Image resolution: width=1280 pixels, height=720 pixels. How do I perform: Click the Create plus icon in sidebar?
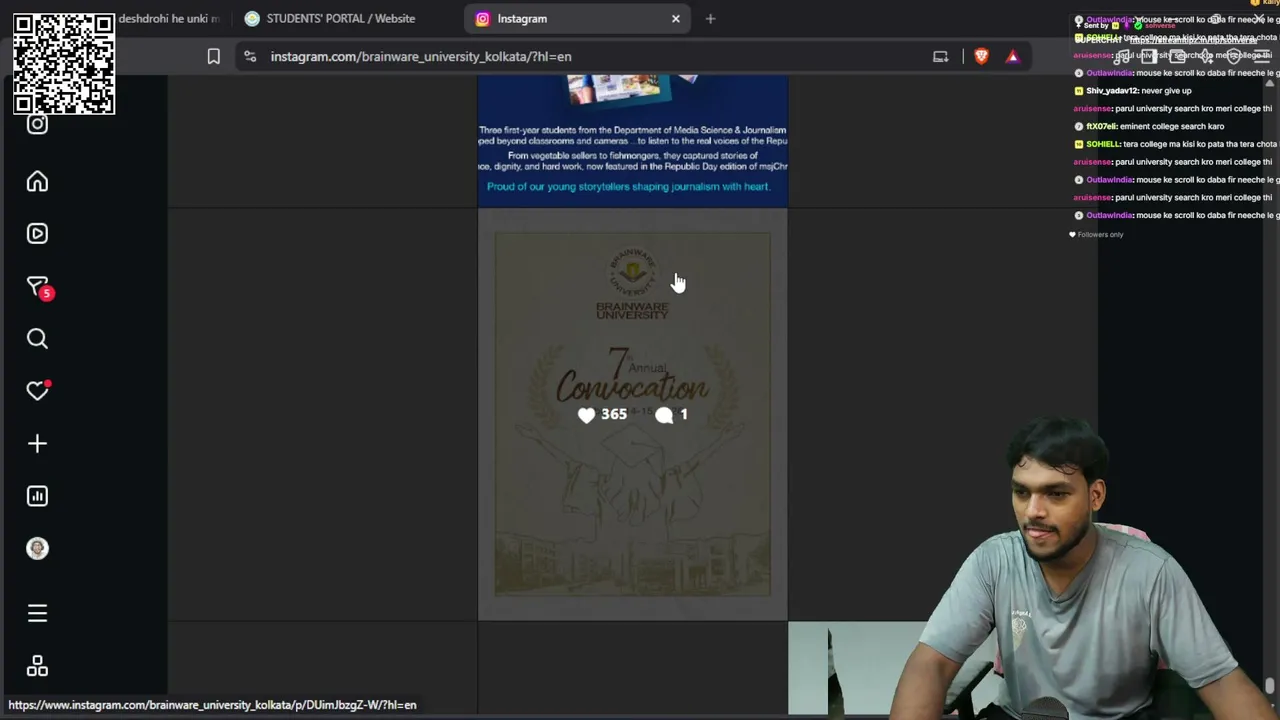37,444
